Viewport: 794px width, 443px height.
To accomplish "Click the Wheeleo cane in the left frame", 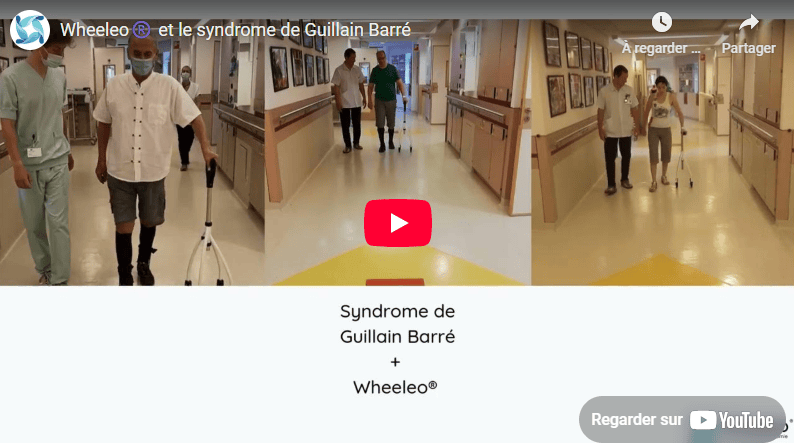I will click(208, 223).
